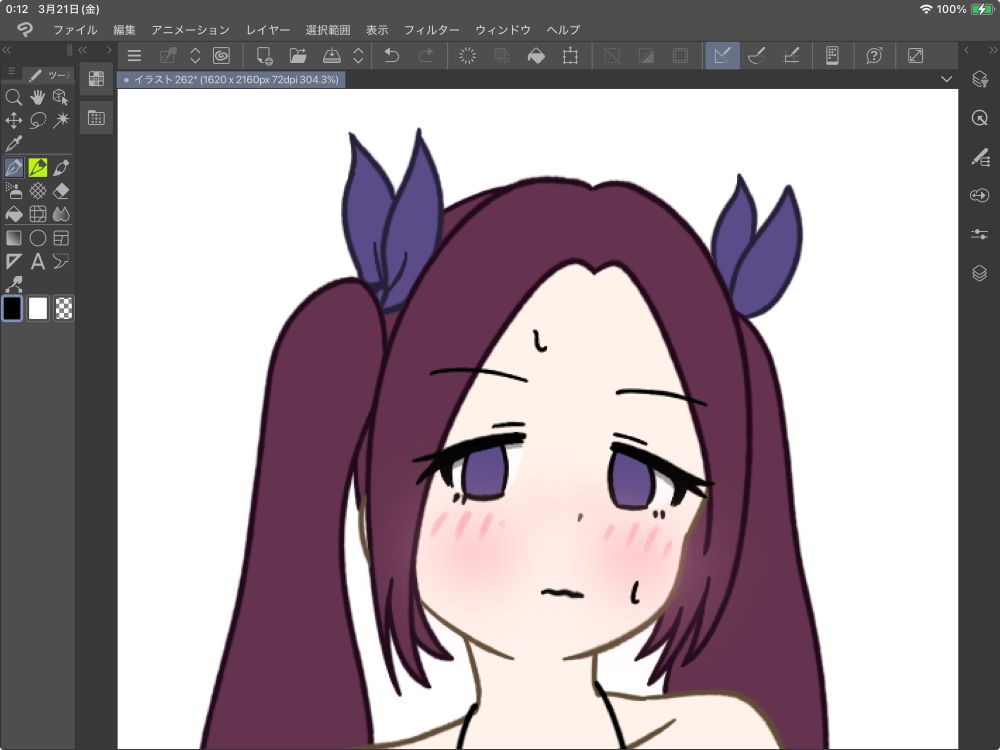
Task: Select the Move layer tool
Action: tap(13, 121)
